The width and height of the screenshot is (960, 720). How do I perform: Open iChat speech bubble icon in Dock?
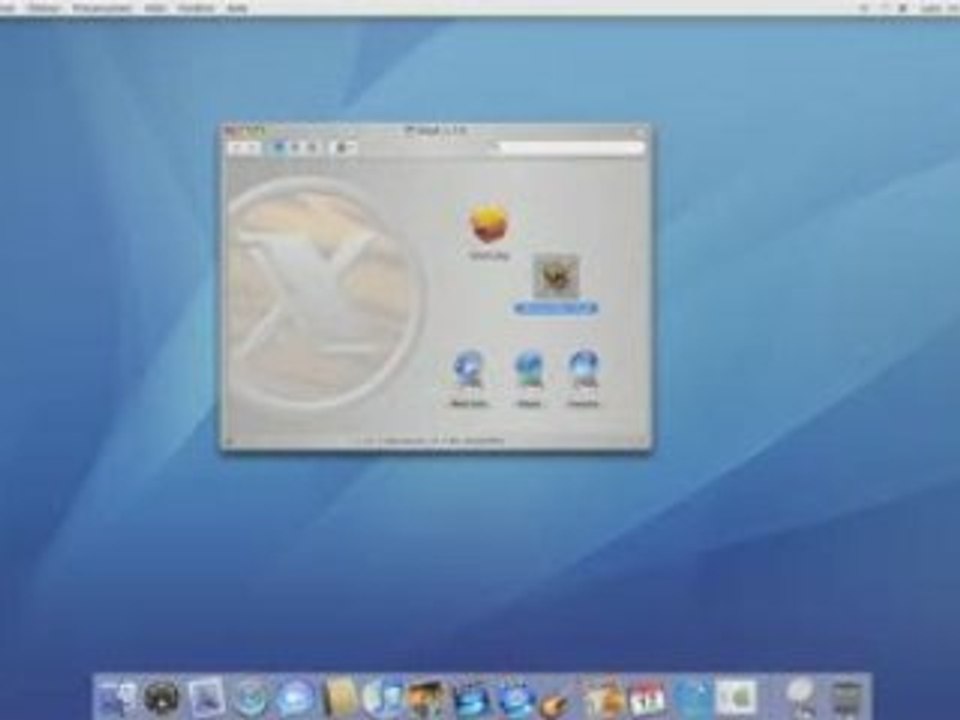tap(294, 698)
